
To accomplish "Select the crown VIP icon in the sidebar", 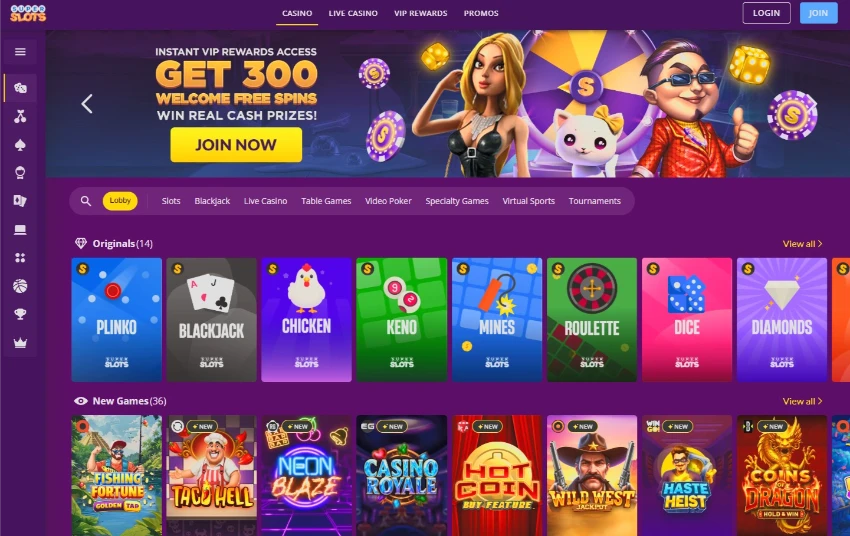I will [x=20, y=343].
